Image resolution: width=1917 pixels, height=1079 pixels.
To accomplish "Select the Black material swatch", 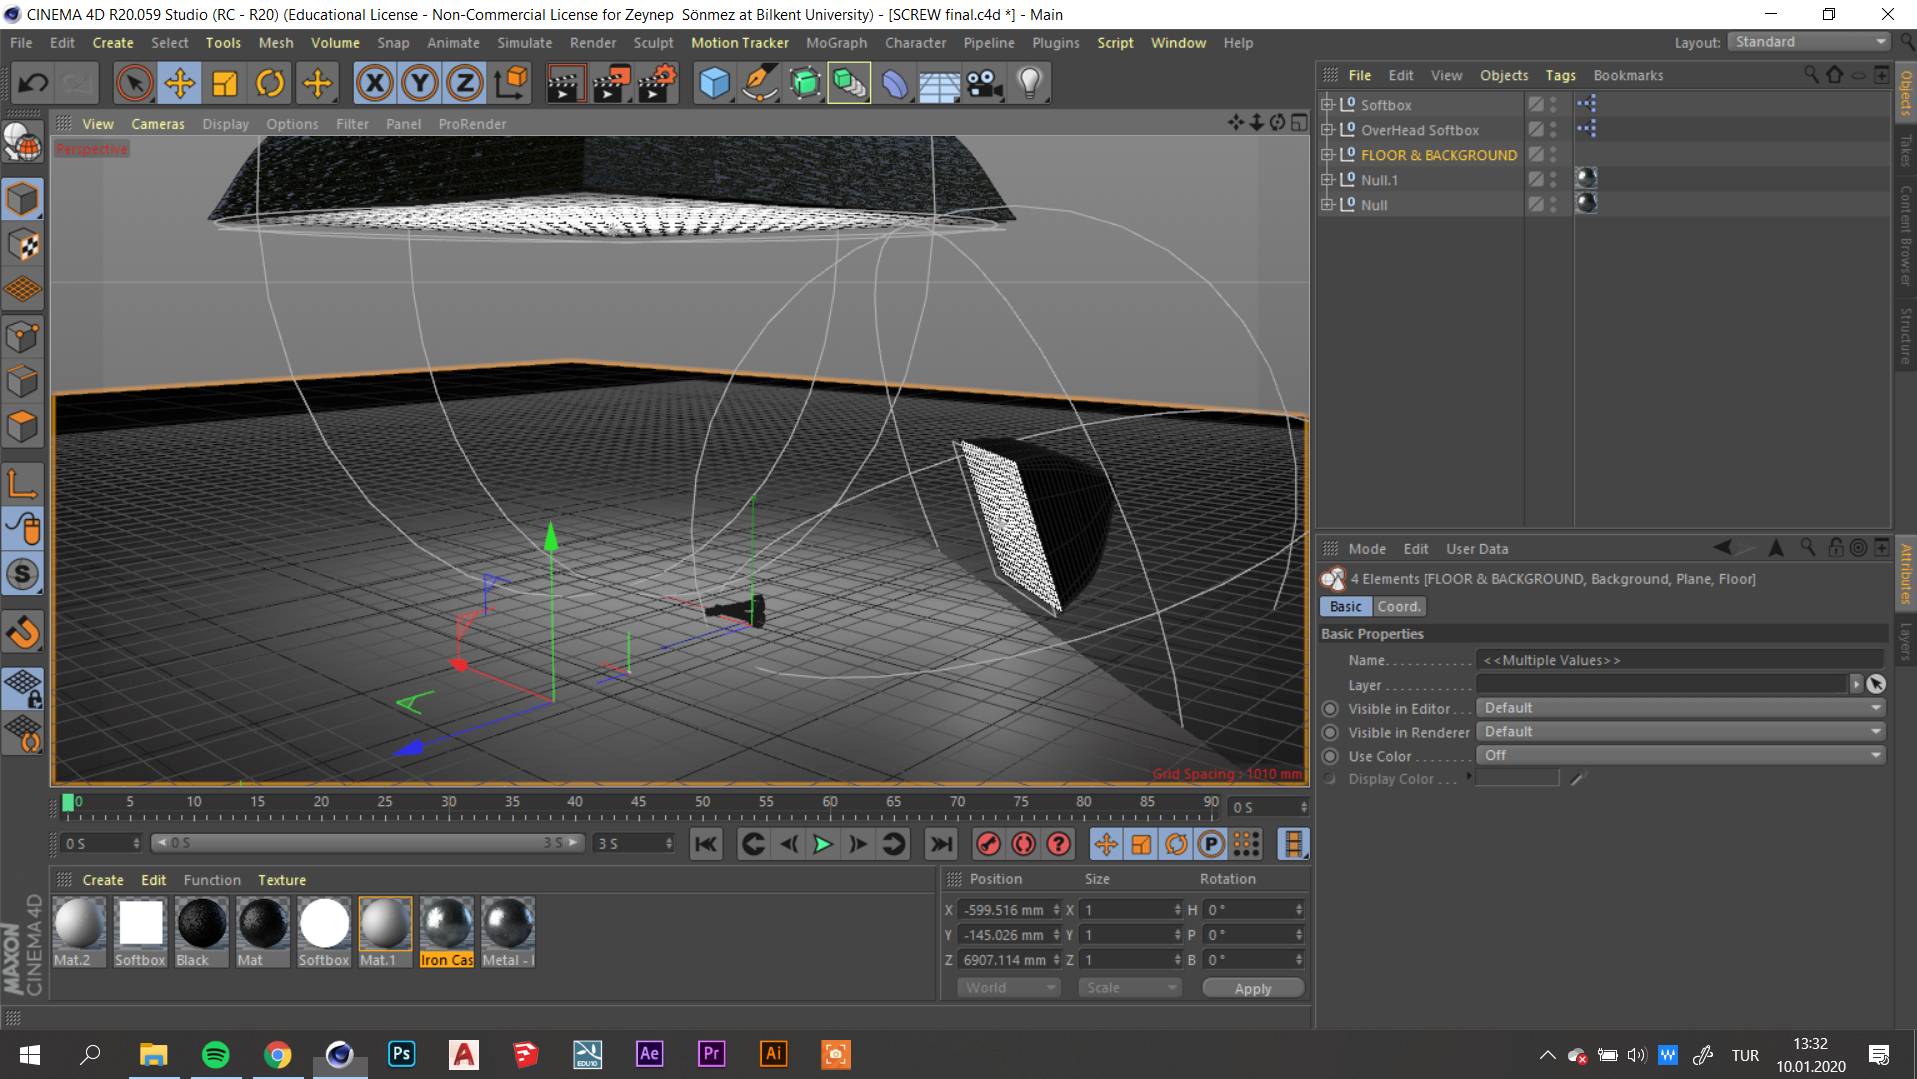I will pyautogui.click(x=201, y=932).
